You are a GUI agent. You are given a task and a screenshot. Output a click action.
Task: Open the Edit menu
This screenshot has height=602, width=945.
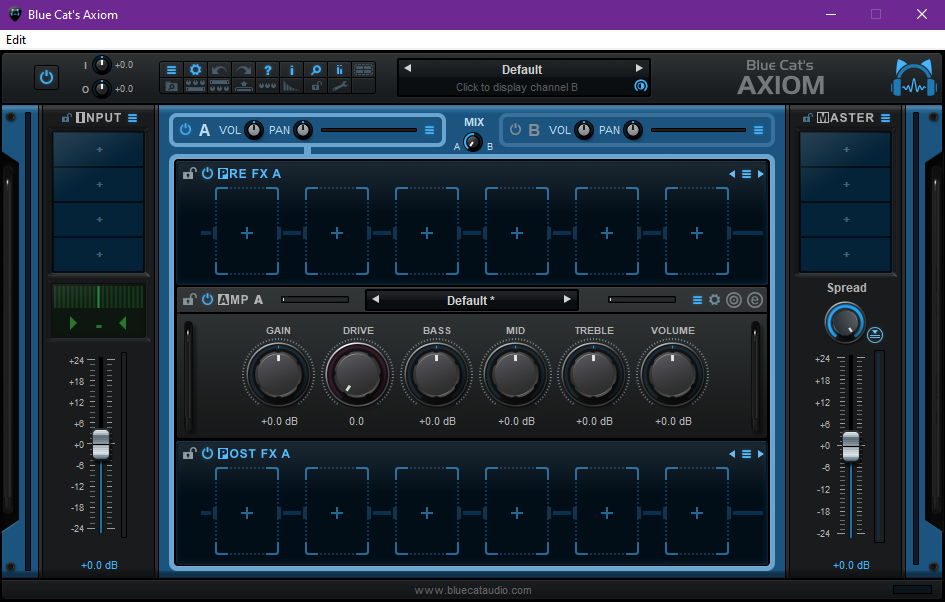click(16, 40)
